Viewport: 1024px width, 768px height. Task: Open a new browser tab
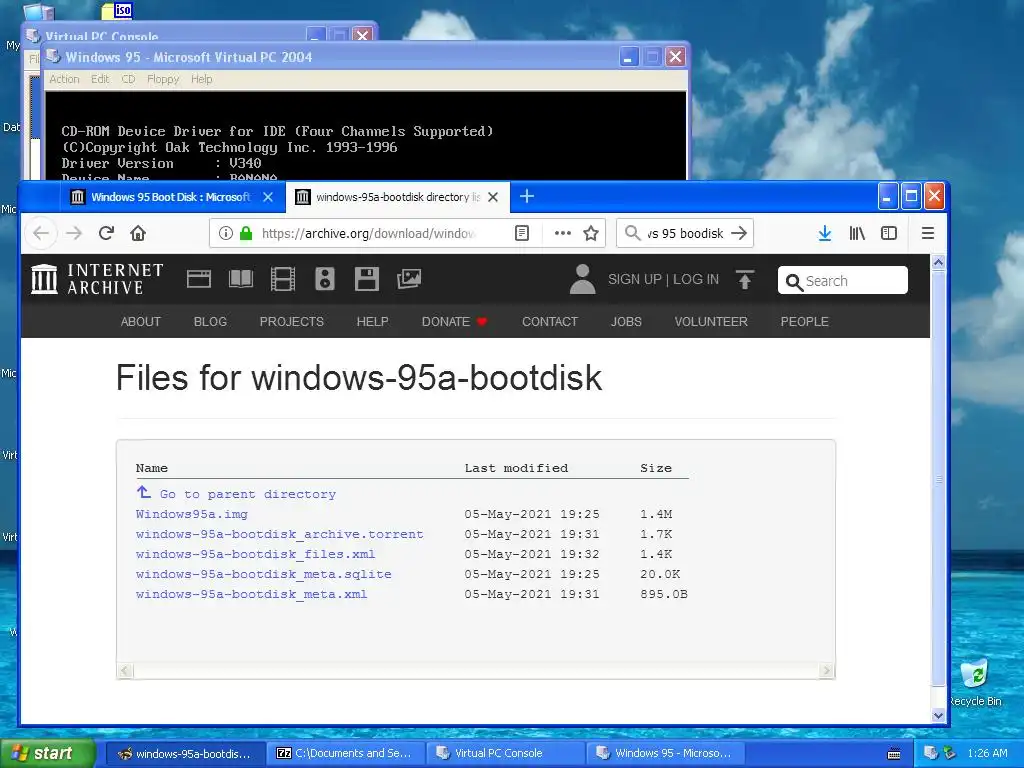527,196
